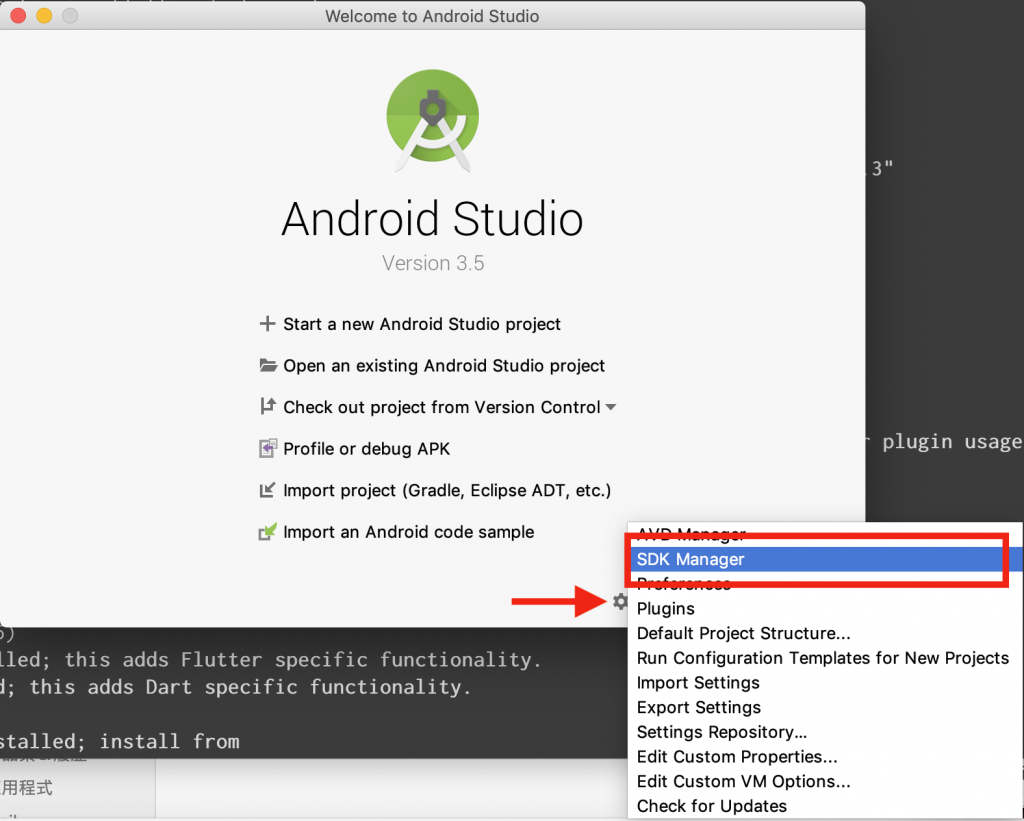
Task: Click the plus icon beside Start a new project
Action: 267,324
